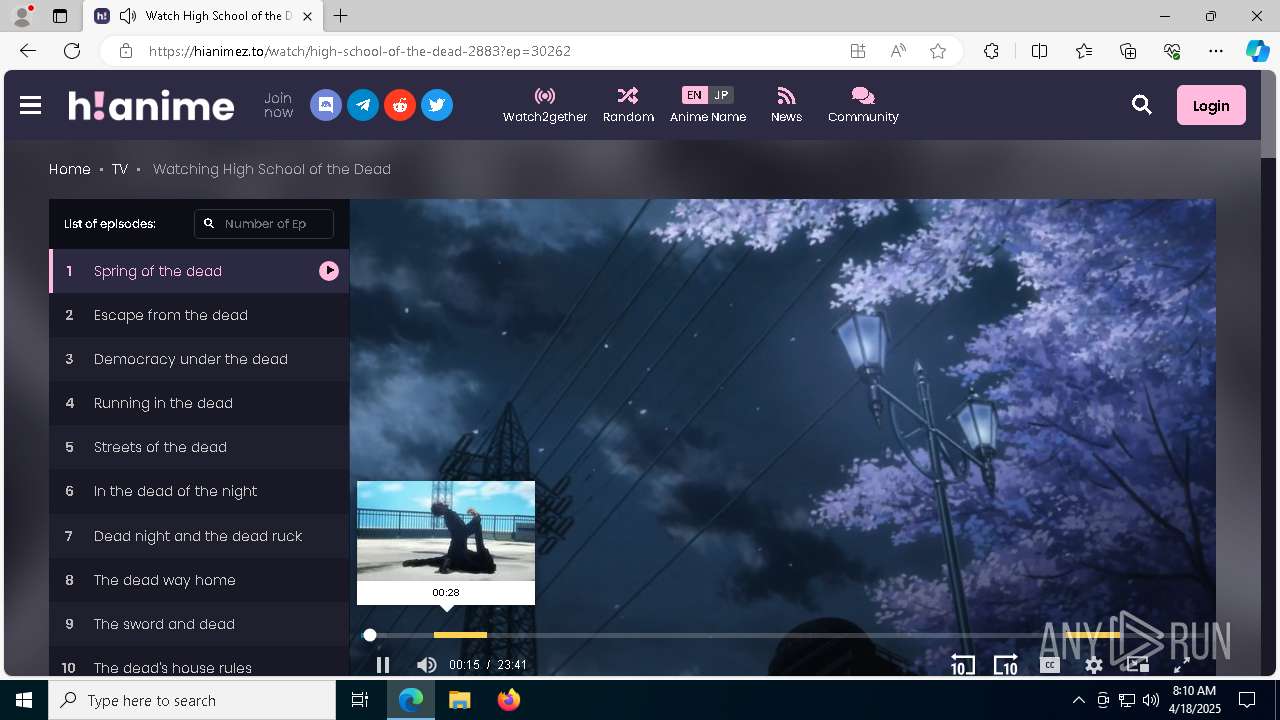
Task: Open browser Extensions puzzle icon
Action: [991, 51]
